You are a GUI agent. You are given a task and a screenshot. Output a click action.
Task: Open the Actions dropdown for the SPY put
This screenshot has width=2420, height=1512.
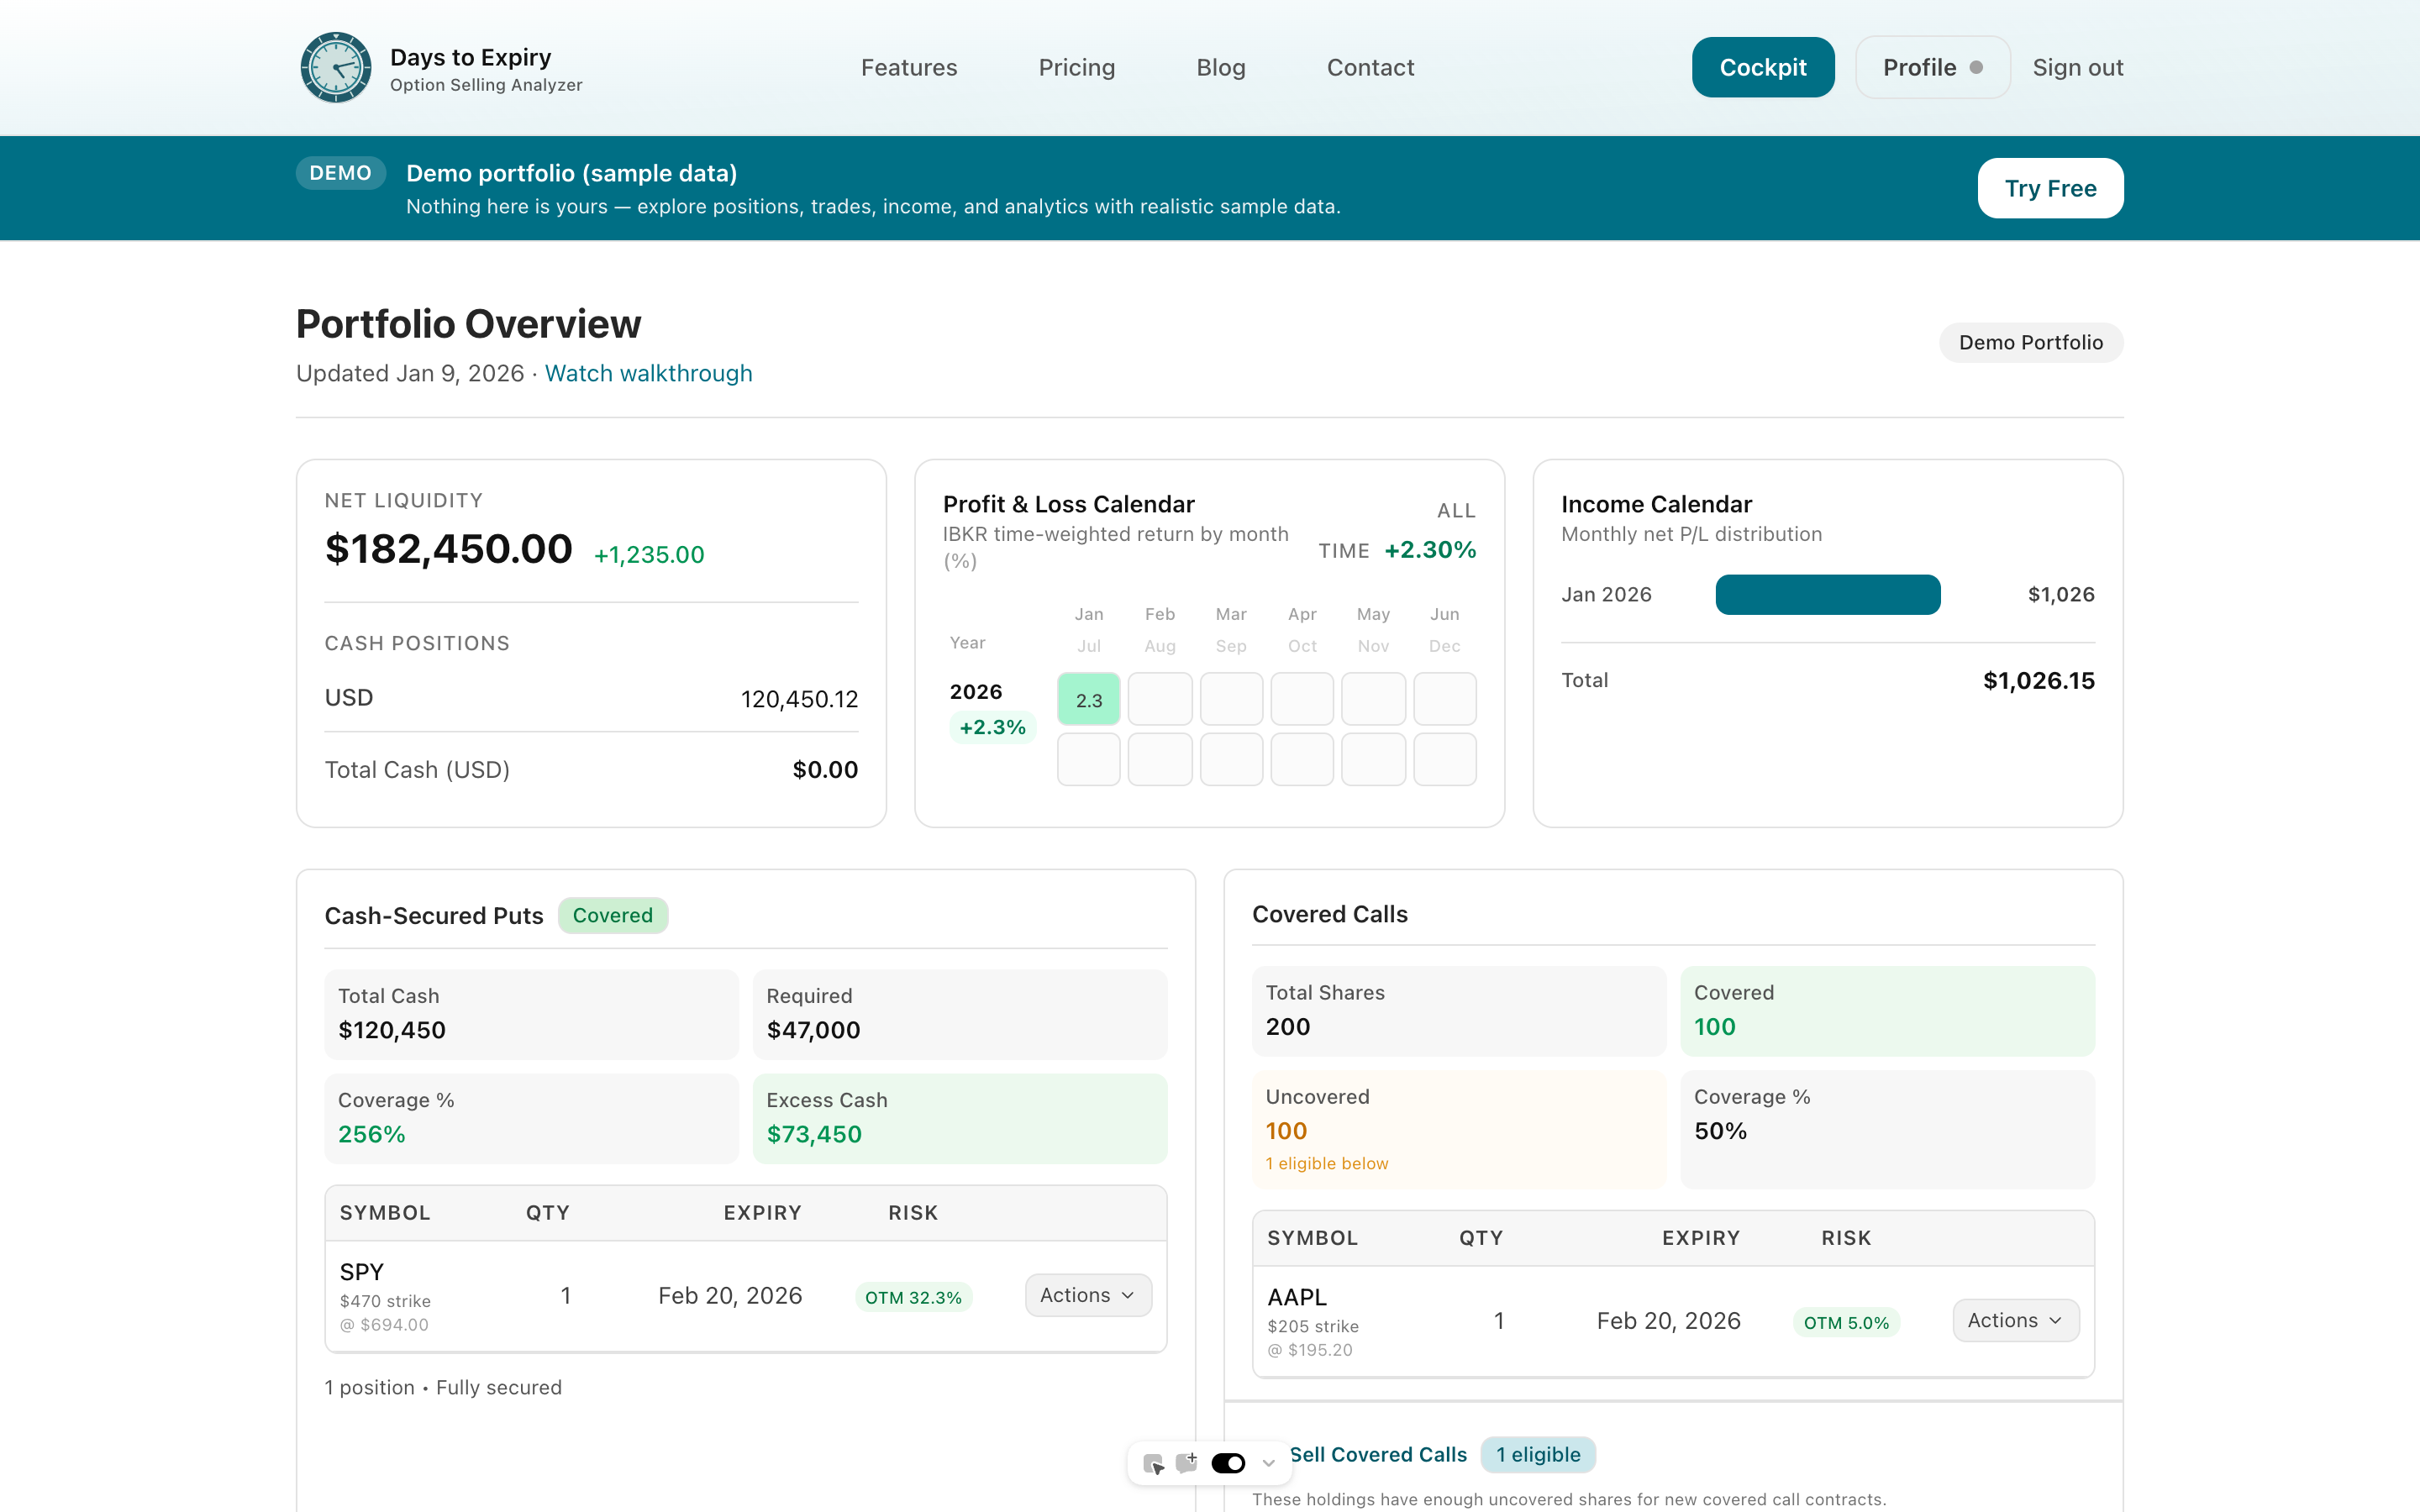point(1087,1294)
